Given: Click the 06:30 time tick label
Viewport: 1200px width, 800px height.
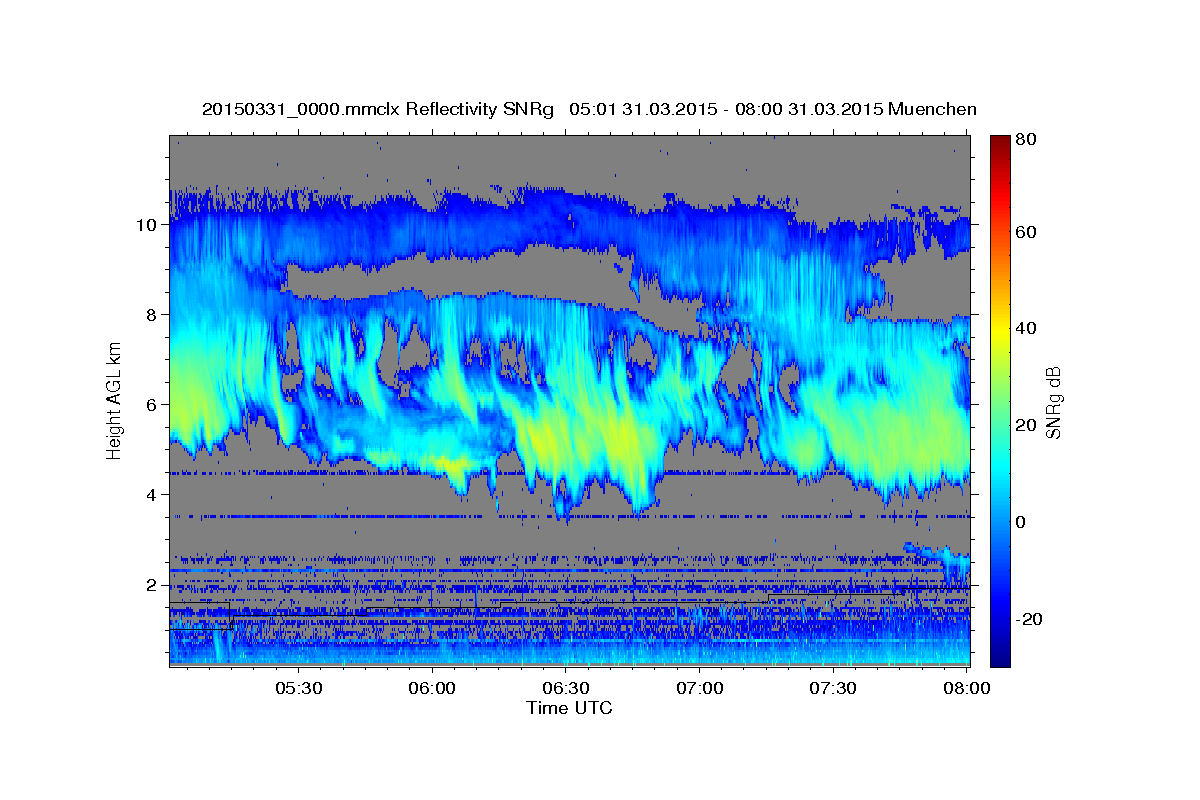Looking at the screenshot, I should (566, 689).
